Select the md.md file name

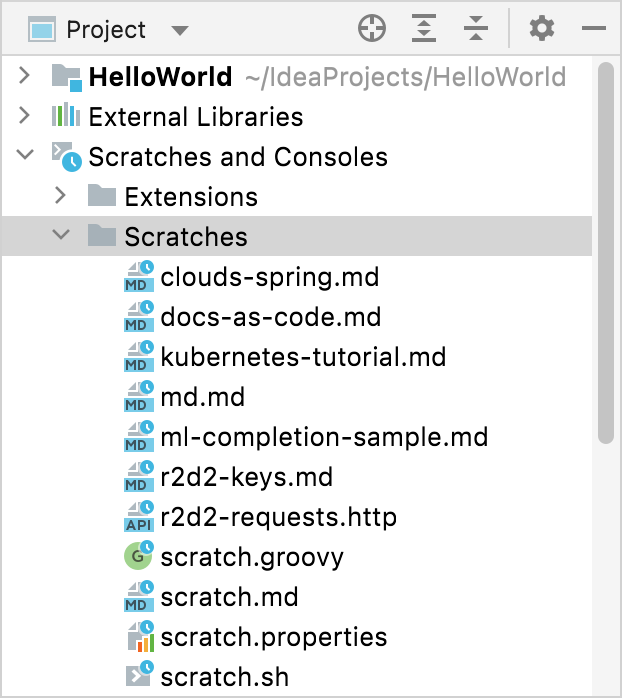(203, 397)
